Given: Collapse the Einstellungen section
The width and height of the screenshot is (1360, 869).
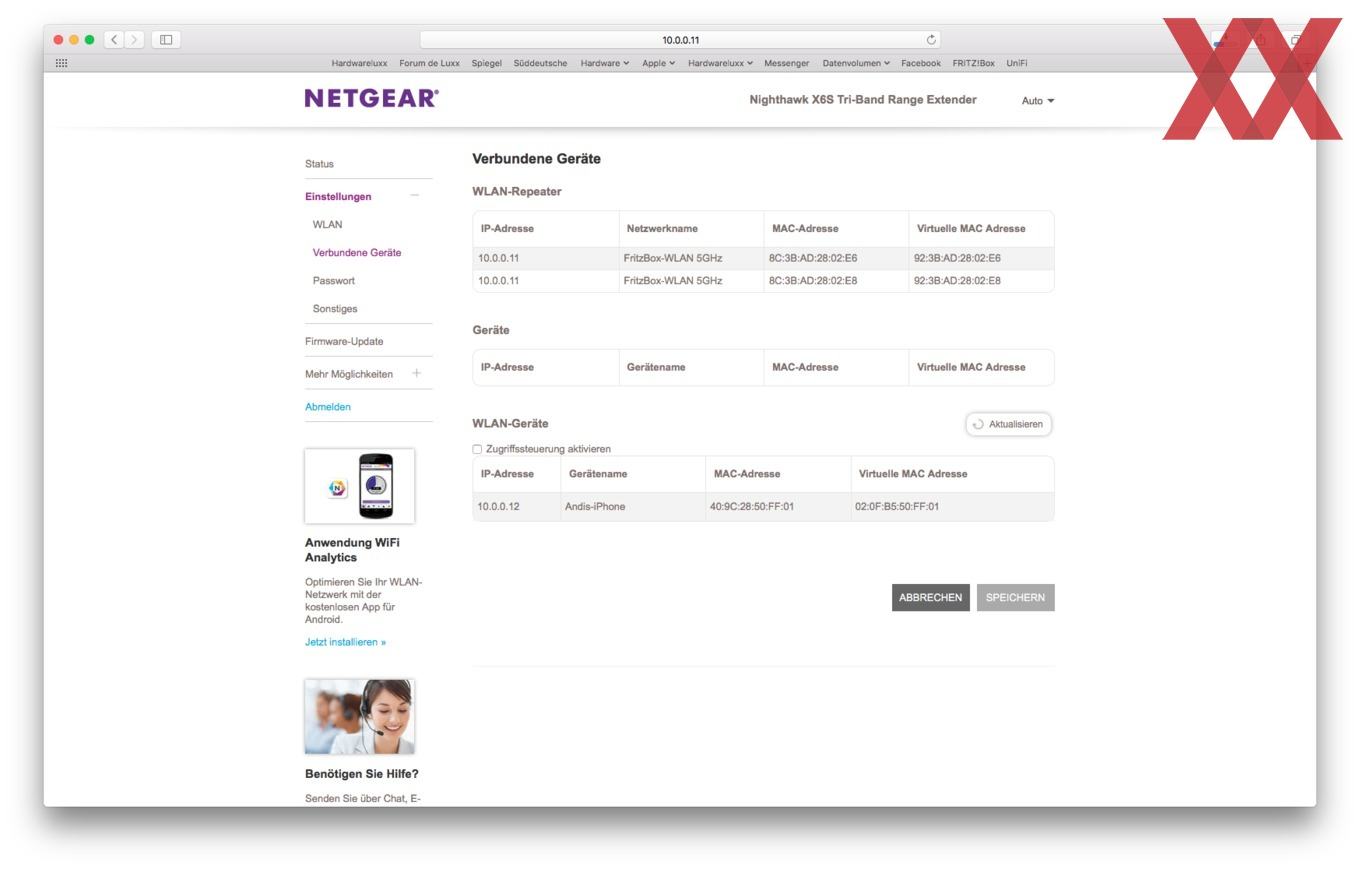Looking at the screenshot, I should (415, 196).
